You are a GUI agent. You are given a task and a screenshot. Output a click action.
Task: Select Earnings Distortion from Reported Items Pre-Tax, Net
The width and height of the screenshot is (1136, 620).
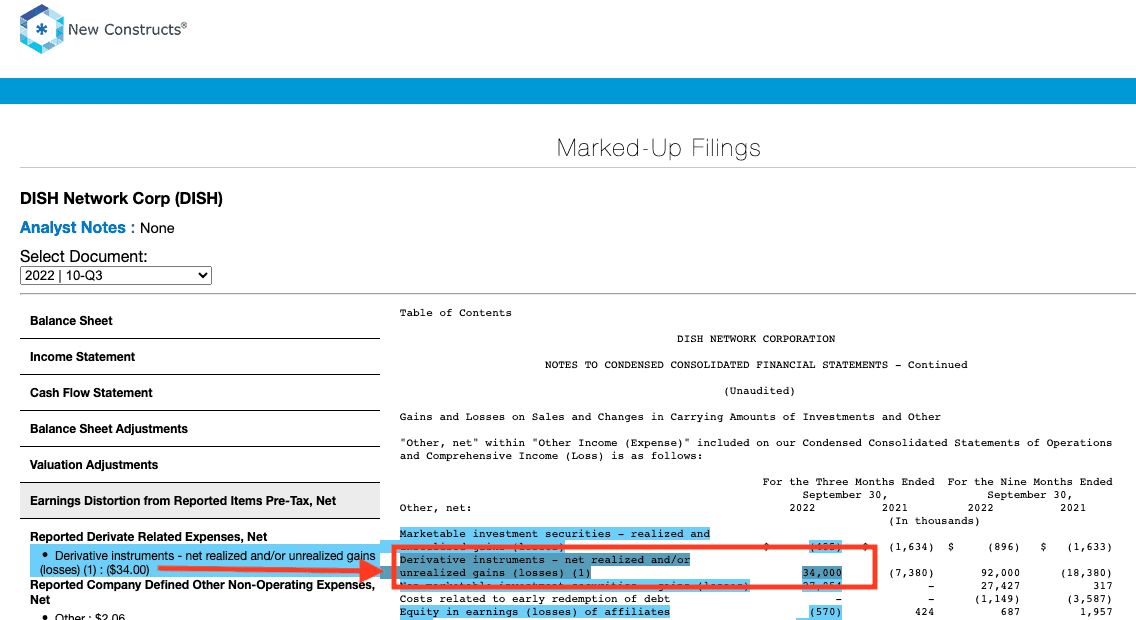(x=200, y=500)
